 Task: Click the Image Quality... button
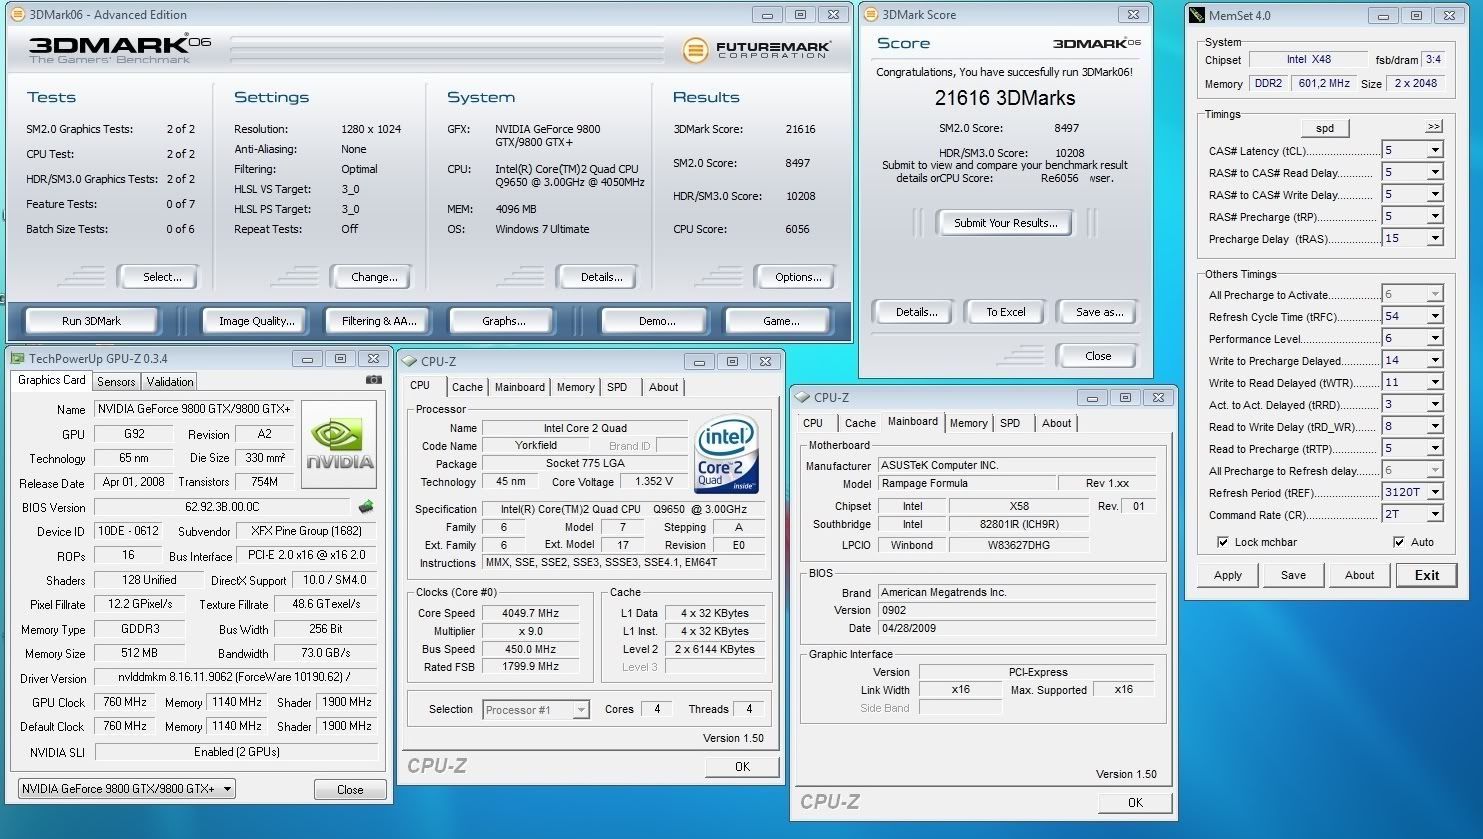(257, 321)
